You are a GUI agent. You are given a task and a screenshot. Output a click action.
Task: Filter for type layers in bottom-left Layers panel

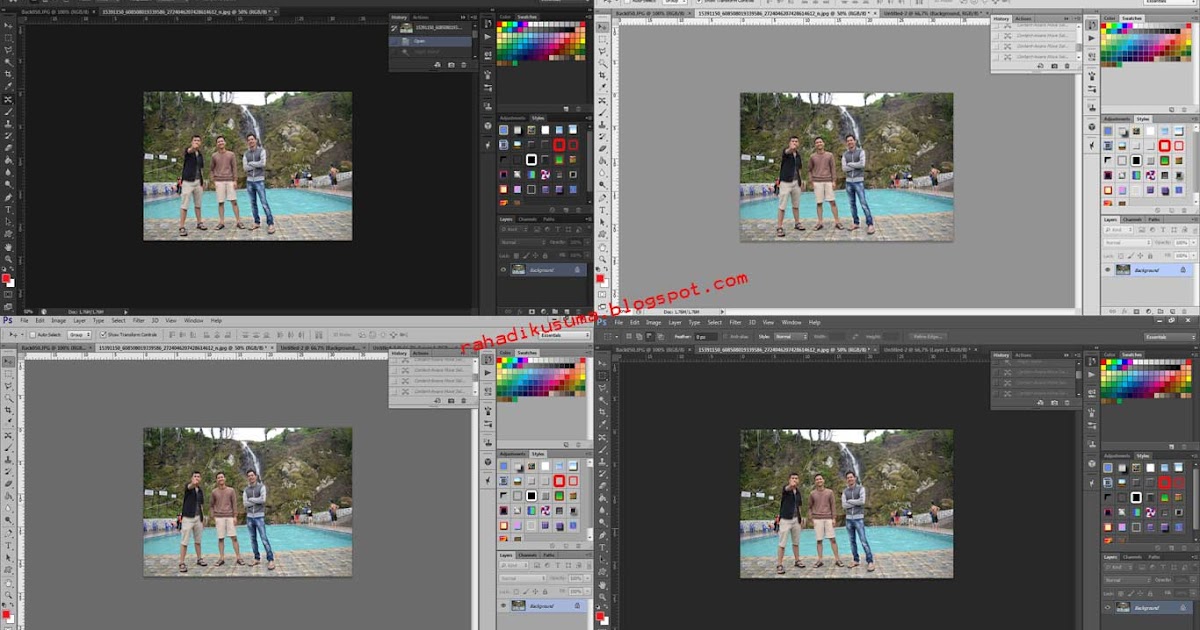tap(558, 565)
